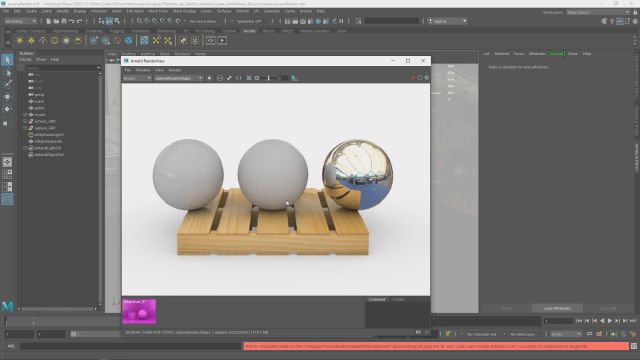640x360 pixels.
Task: Open the Arnold shelf tab
Action: pyautogui.click(x=249, y=31)
